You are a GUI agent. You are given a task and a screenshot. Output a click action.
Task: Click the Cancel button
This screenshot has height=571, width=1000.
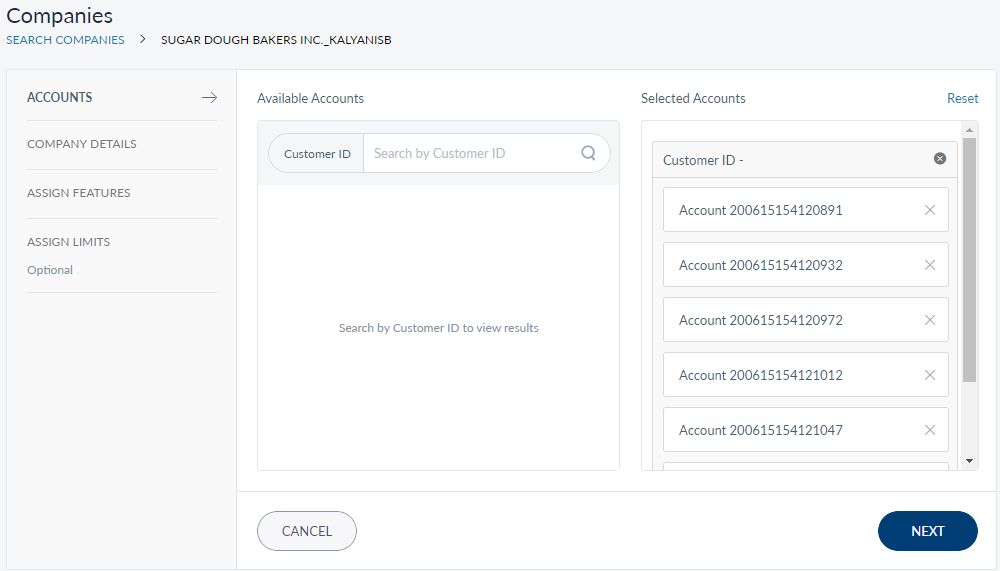coord(307,531)
